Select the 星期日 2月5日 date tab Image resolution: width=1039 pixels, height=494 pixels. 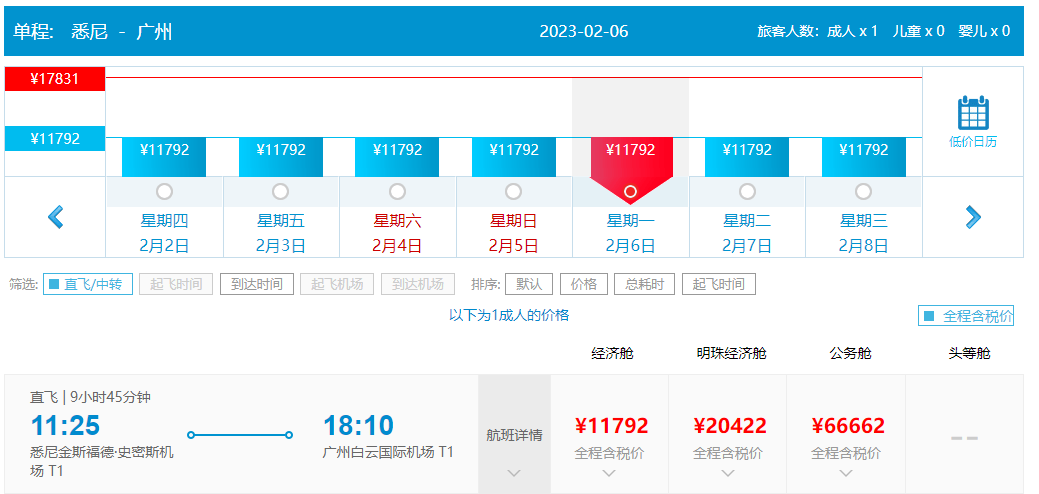point(514,232)
